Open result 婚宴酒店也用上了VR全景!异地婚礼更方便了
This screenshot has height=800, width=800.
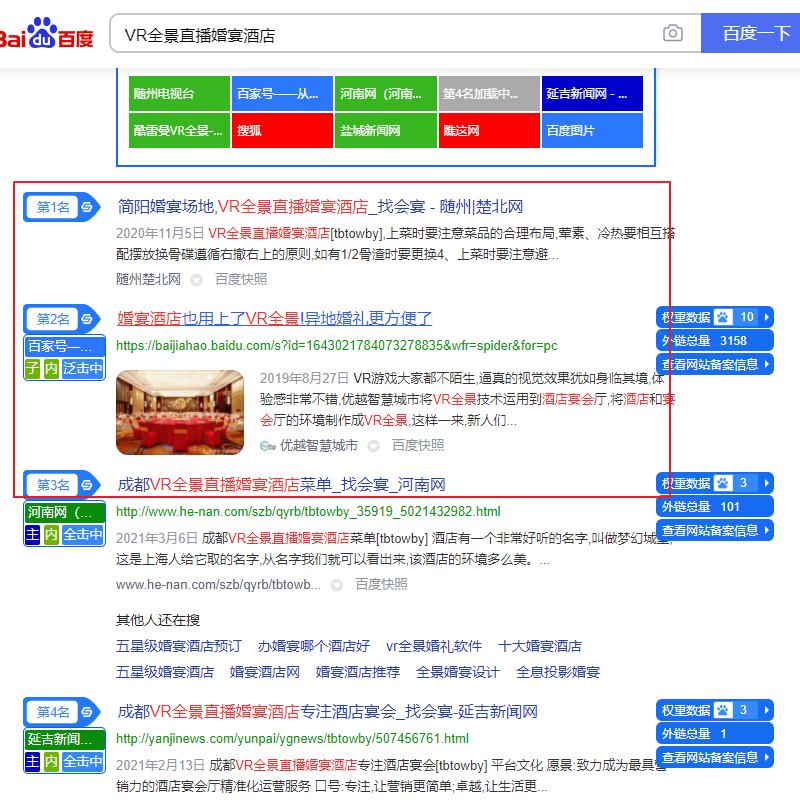[x=274, y=318]
